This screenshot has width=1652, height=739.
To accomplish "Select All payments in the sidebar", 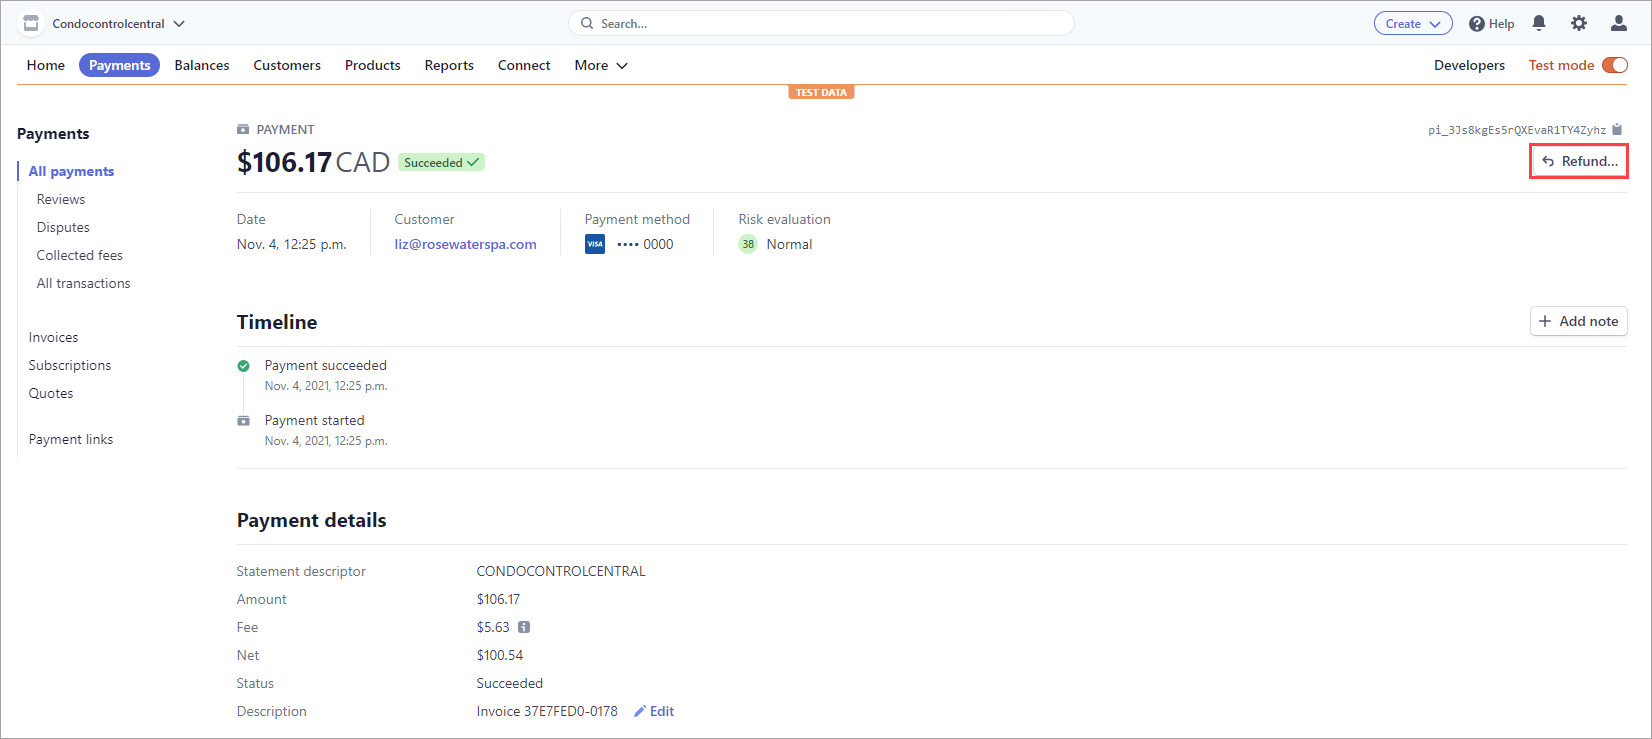I will (x=71, y=171).
